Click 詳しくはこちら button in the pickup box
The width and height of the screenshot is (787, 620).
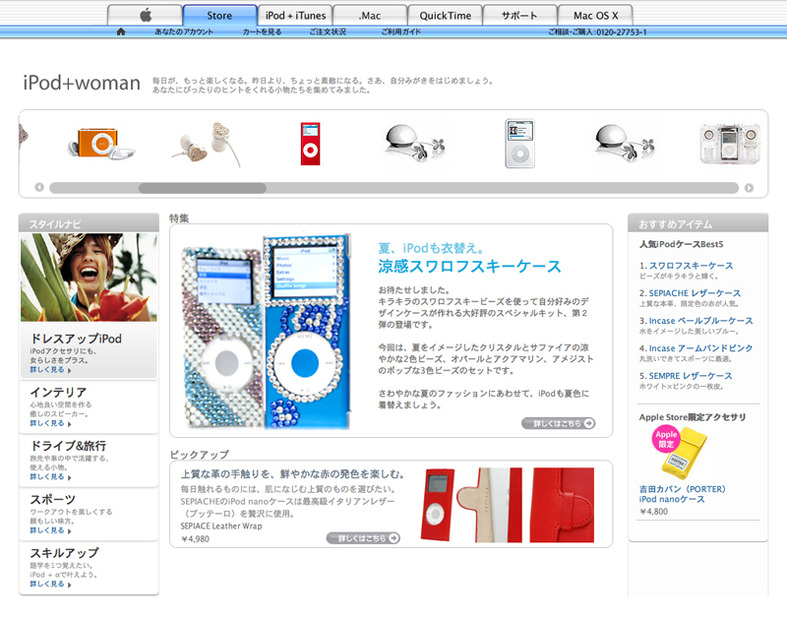click(363, 538)
